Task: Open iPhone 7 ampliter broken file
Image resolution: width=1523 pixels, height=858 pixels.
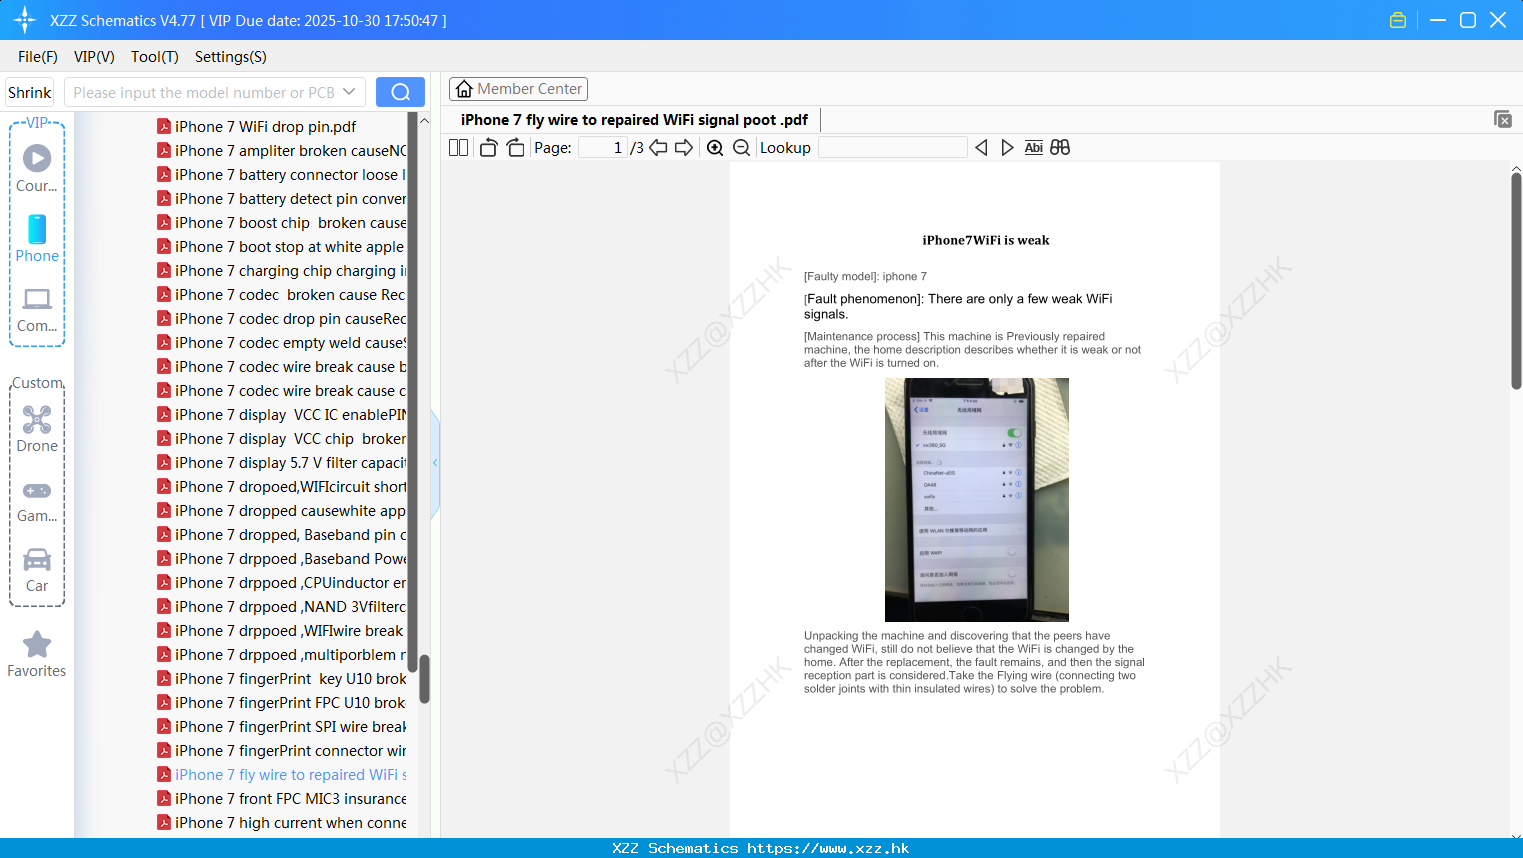Action: click(282, 150)
